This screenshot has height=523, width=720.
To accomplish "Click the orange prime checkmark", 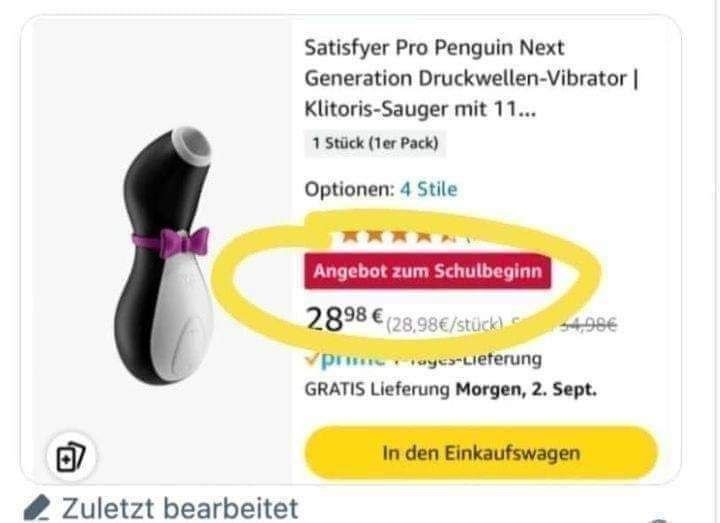I will (312, 359).
